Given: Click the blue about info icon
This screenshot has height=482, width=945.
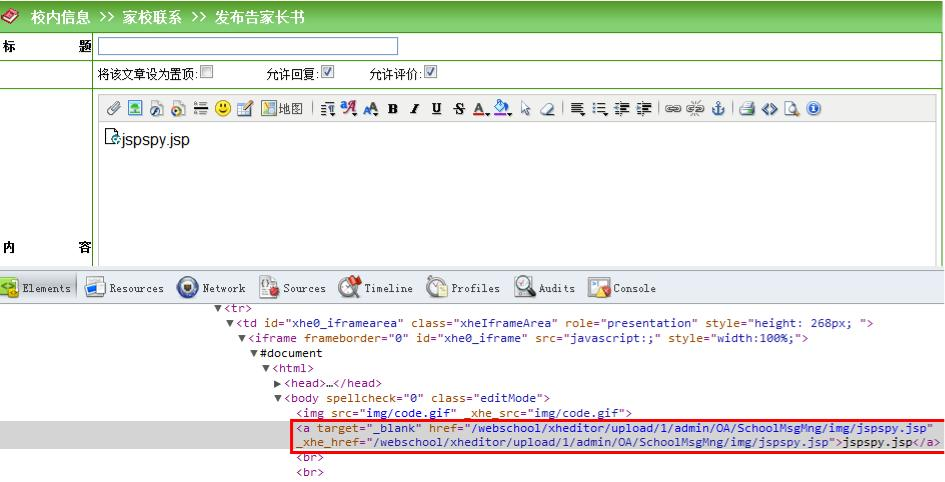Looking at the screenshot, I should (813, 108).
